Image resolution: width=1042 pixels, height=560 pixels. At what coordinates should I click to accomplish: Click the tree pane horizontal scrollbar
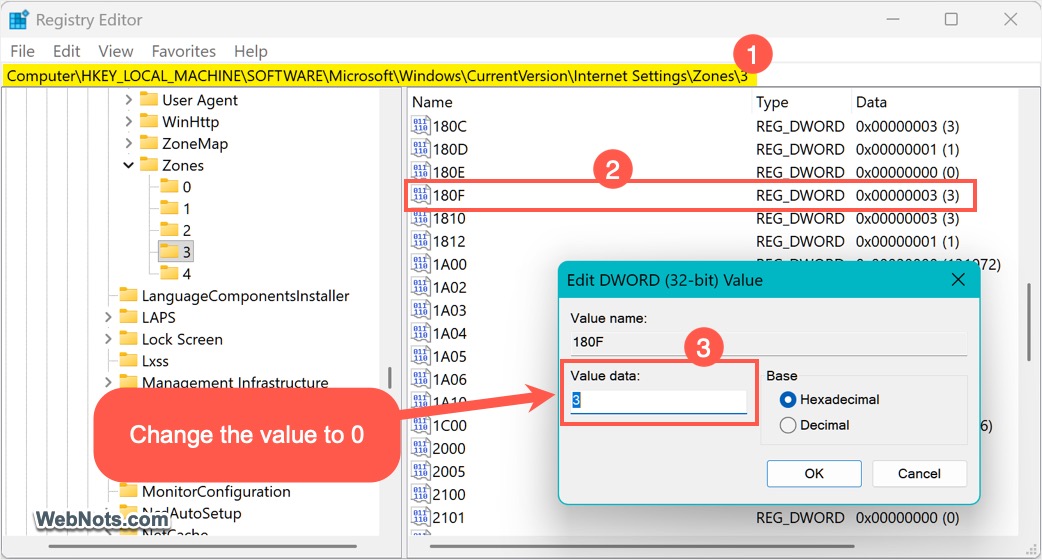(x=203, y=546)
